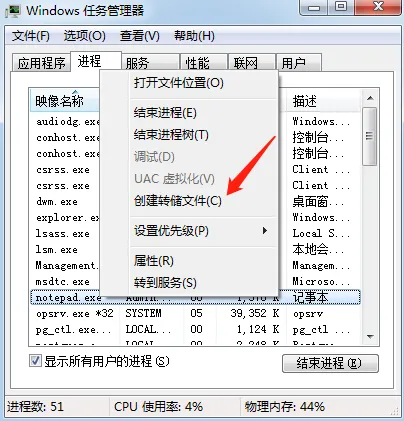Click the SYSTEM user name cell
The image size is (404, 421).
[x=143, y=313]
